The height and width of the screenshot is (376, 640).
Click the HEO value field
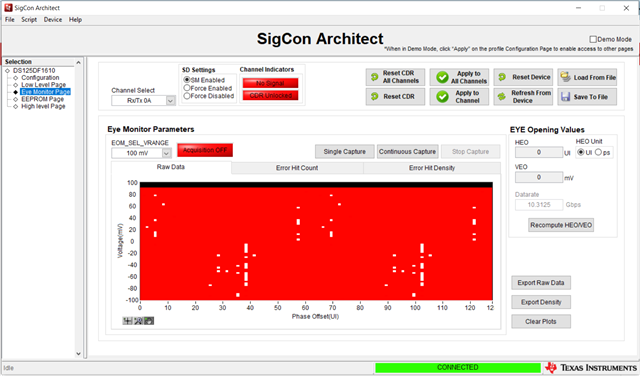[x=539, y=152]
